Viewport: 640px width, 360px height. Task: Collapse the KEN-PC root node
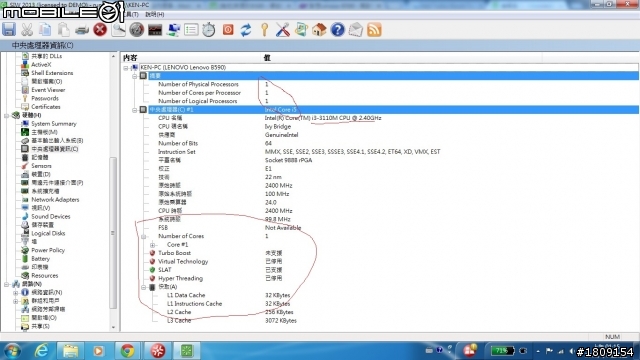click(x=126, y=68)
